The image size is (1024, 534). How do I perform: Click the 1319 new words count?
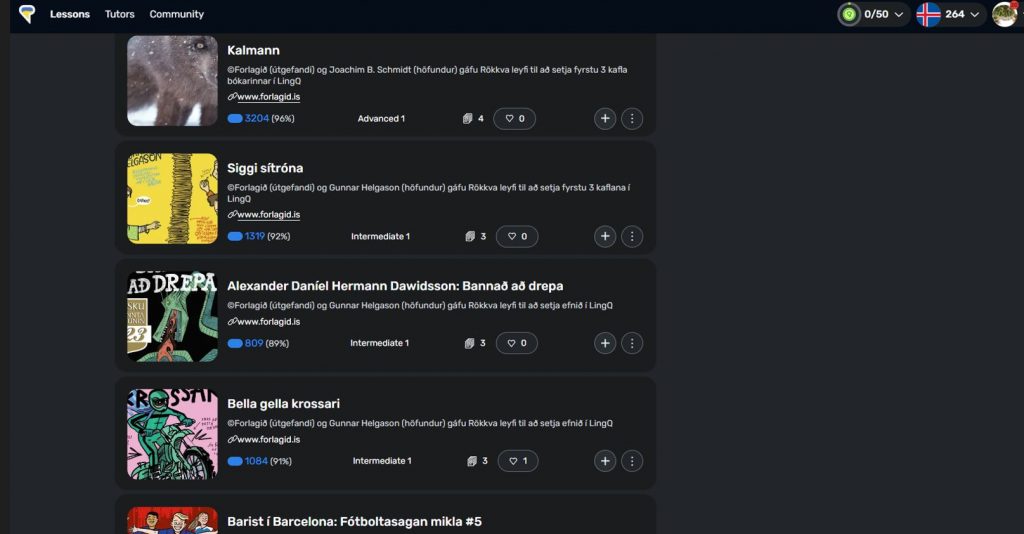(x=255, y=236)
